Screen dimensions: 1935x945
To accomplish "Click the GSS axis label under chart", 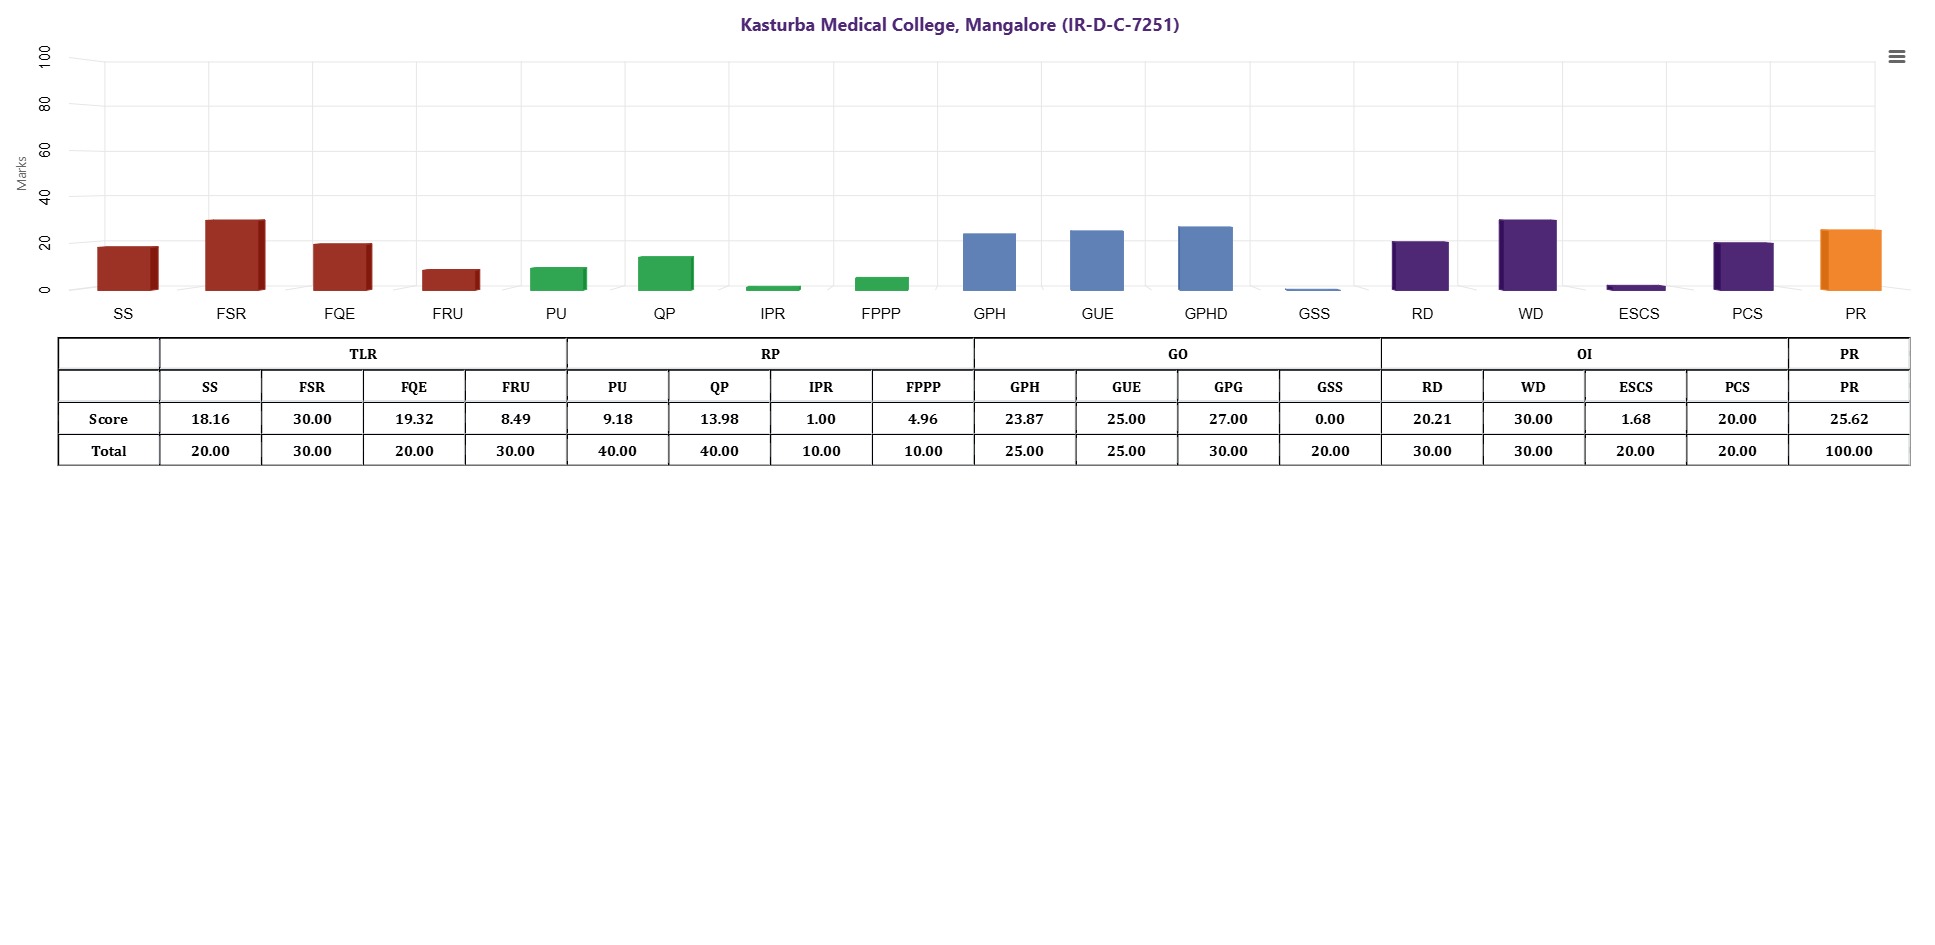I will point(1314,314).
